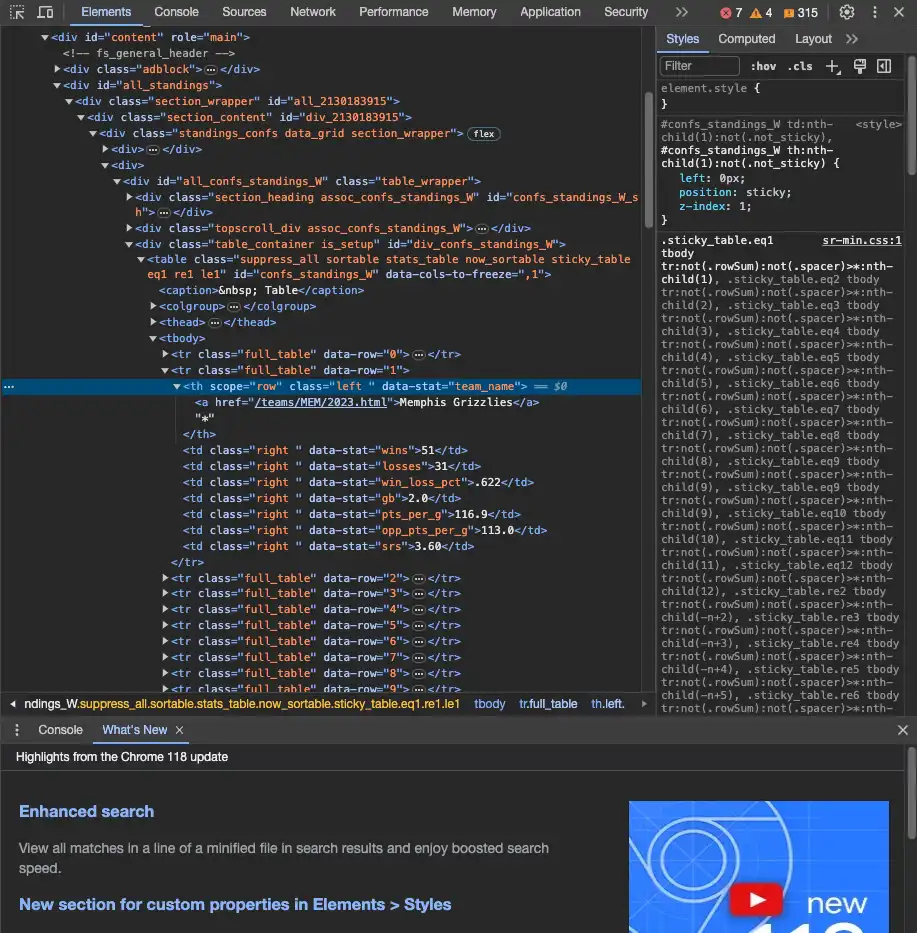
Task: Click the red errors count indicator
Action: click(x=731, y=12)
